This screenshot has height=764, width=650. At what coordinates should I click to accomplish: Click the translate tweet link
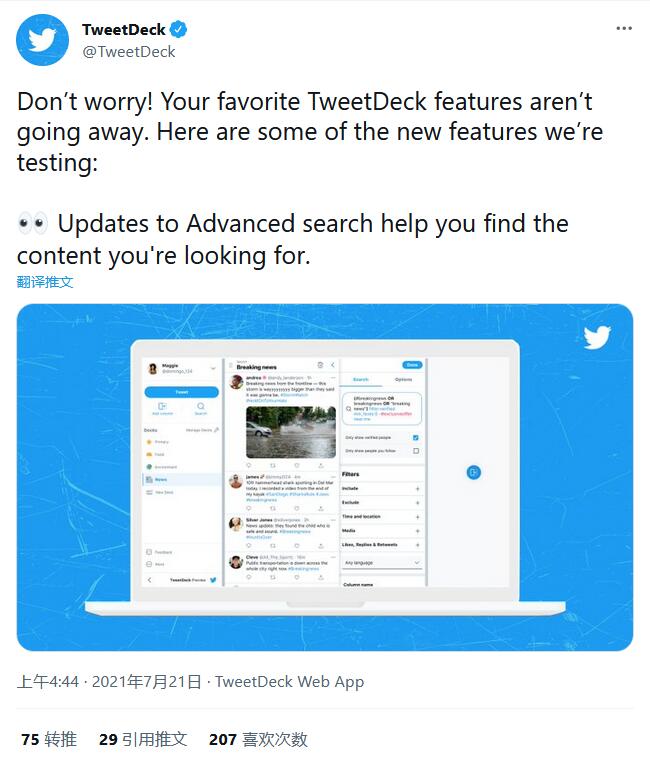[45, 282]
